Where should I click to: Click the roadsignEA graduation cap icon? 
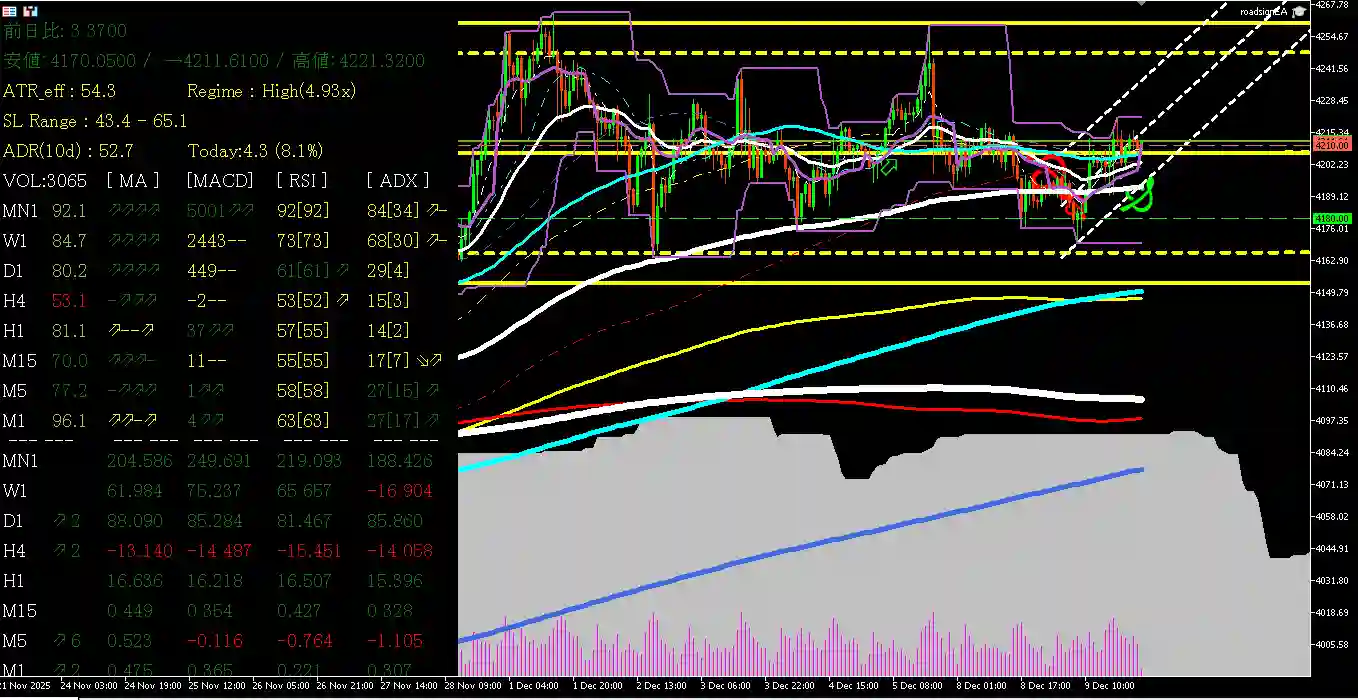[x=1298, y=11]
